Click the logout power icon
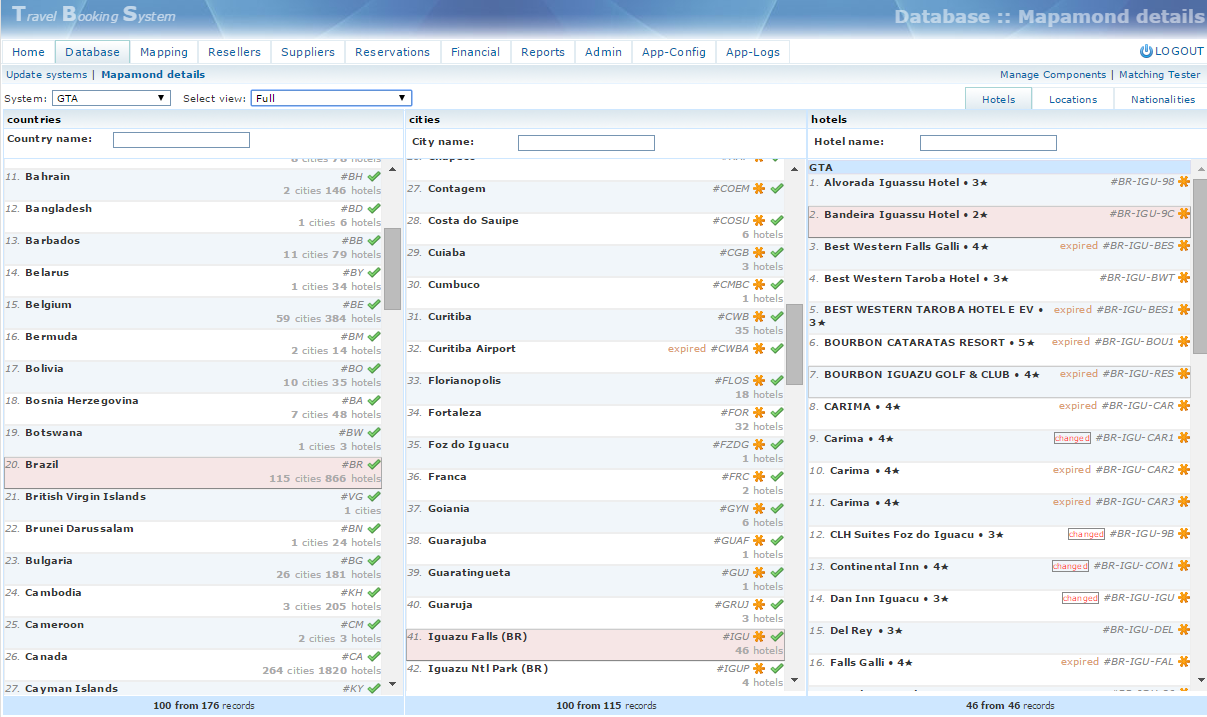Screen dimensions: 1207x717 [x=1146, y=51]
